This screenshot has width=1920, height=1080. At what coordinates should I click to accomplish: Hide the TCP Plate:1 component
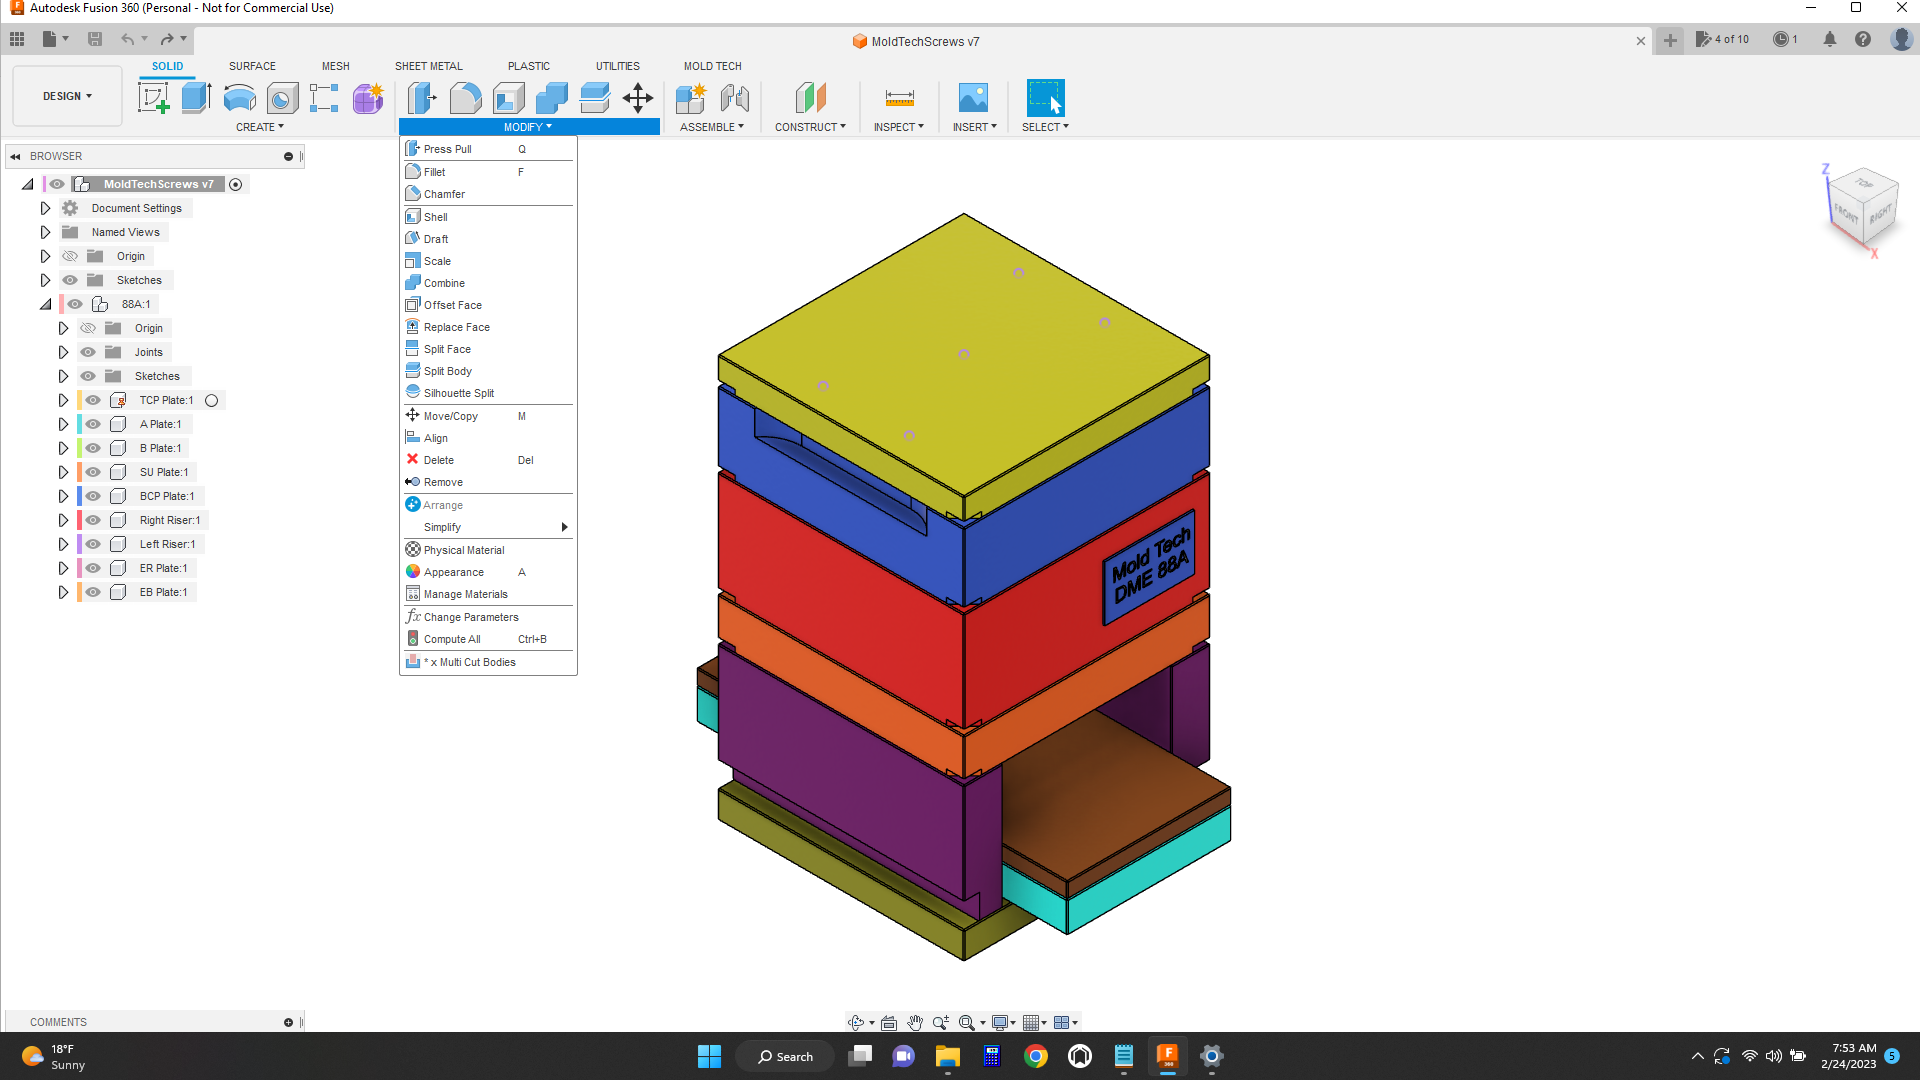coord(93,400)
